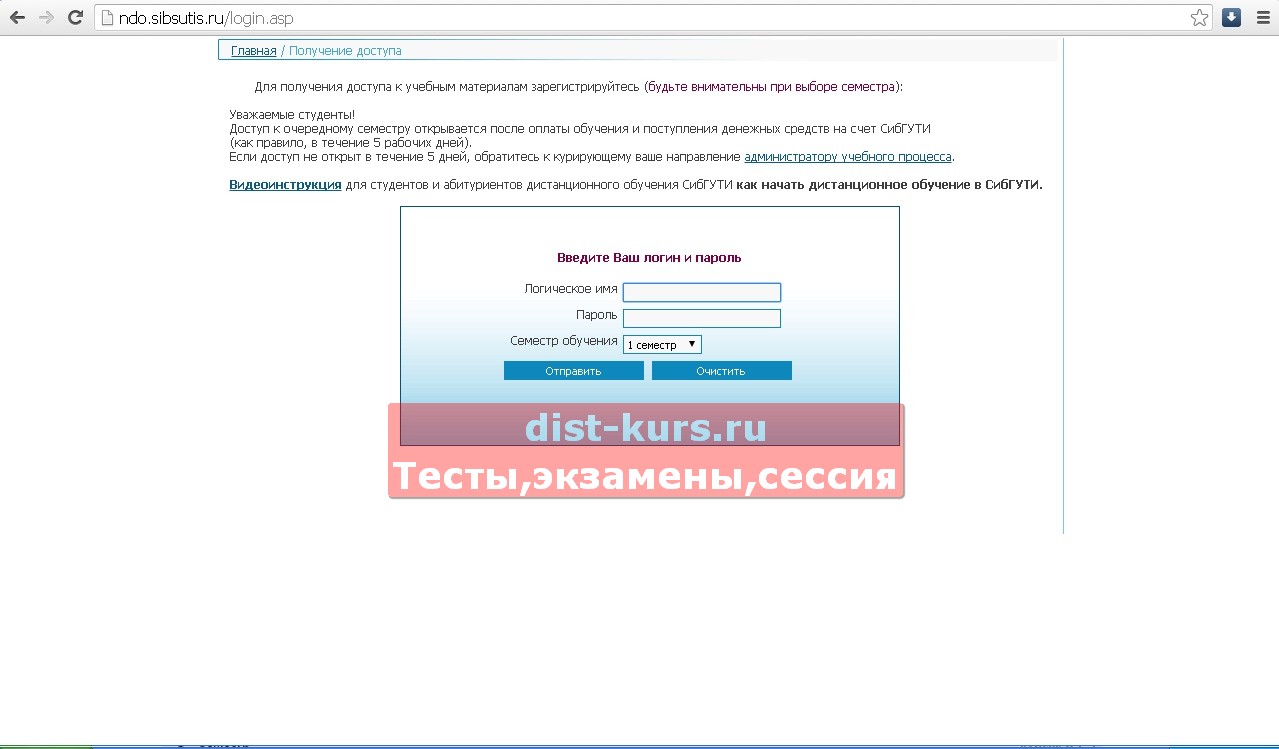Click the dist-kurs.ru banner title
The height and width of the screenshot is (749, 1279).
[x=646, y=428]
